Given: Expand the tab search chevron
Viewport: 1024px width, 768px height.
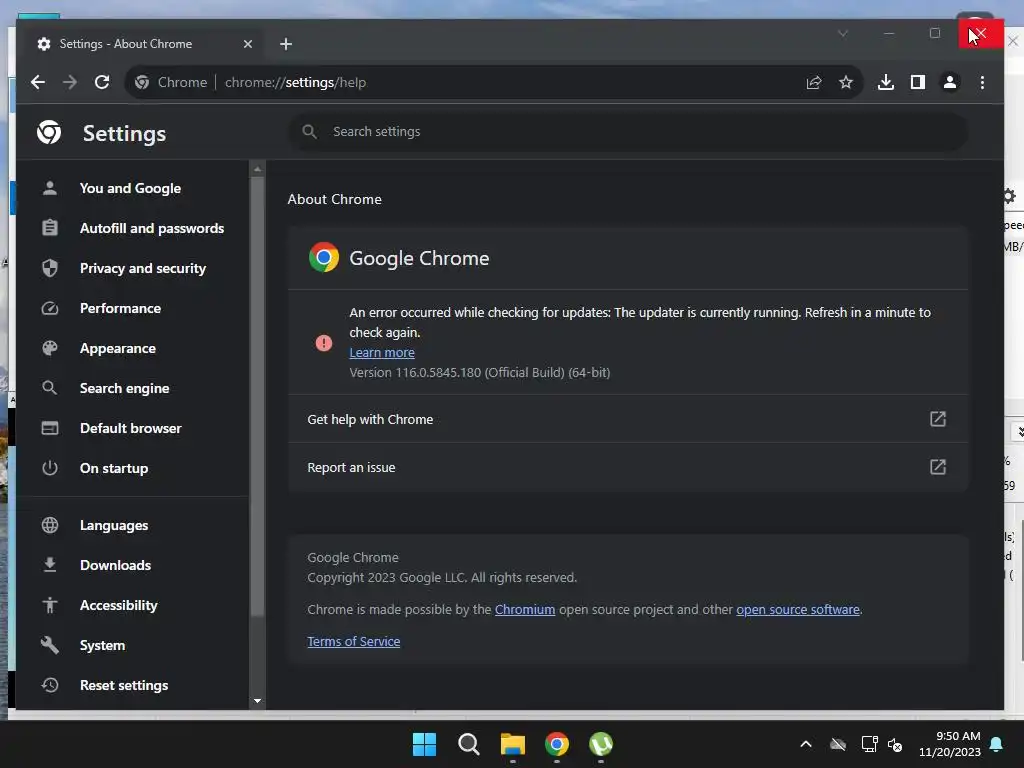Looking at the screenshot, I should point(843,33).
